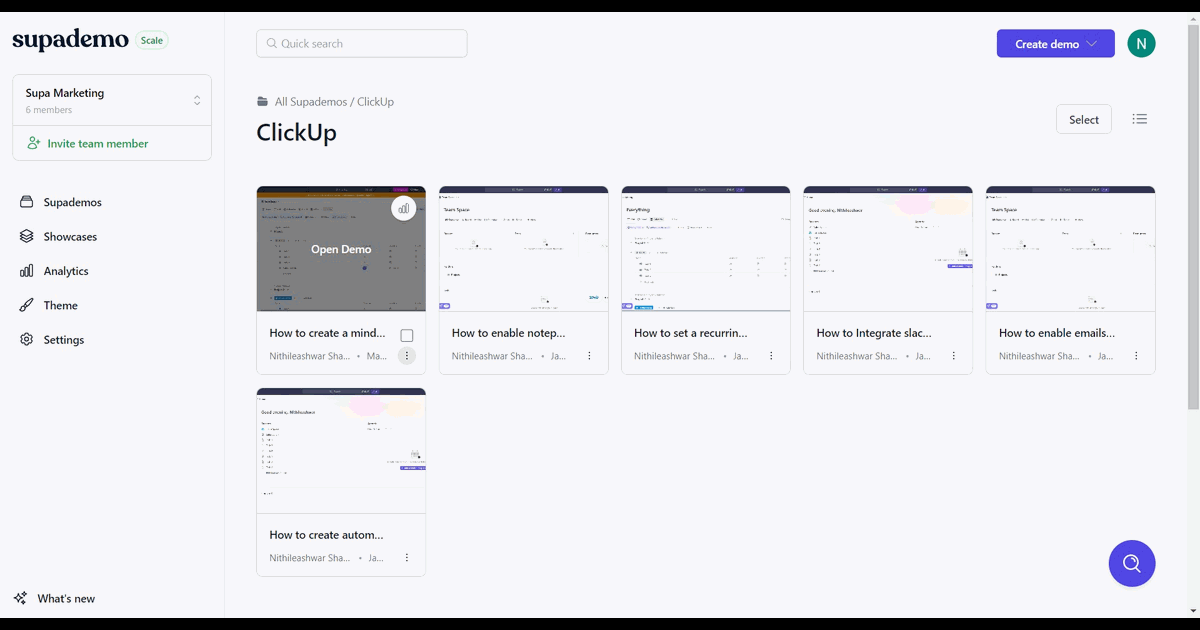This screenshot has height=630, width=1200.
Task: Click the What's new sparkle icon
Action: coord(21,598)
